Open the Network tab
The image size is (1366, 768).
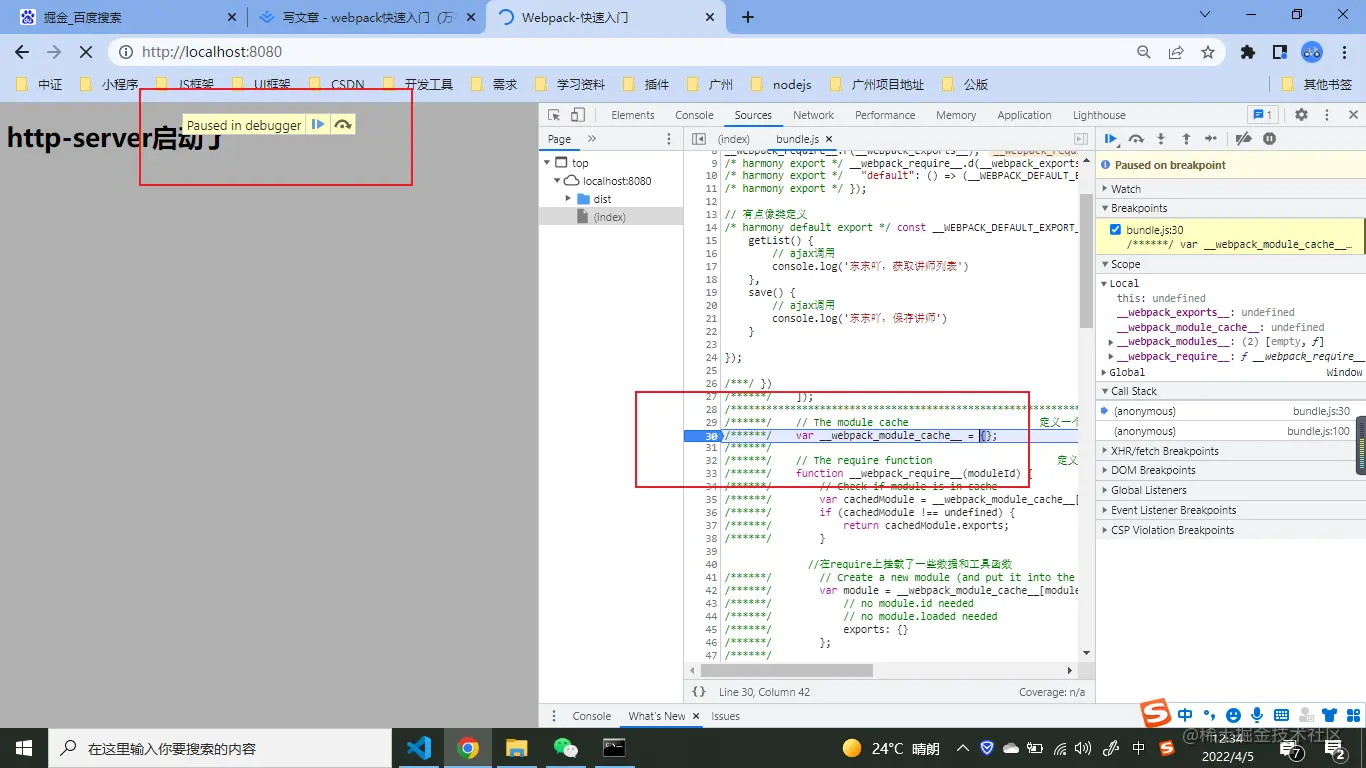814,115
